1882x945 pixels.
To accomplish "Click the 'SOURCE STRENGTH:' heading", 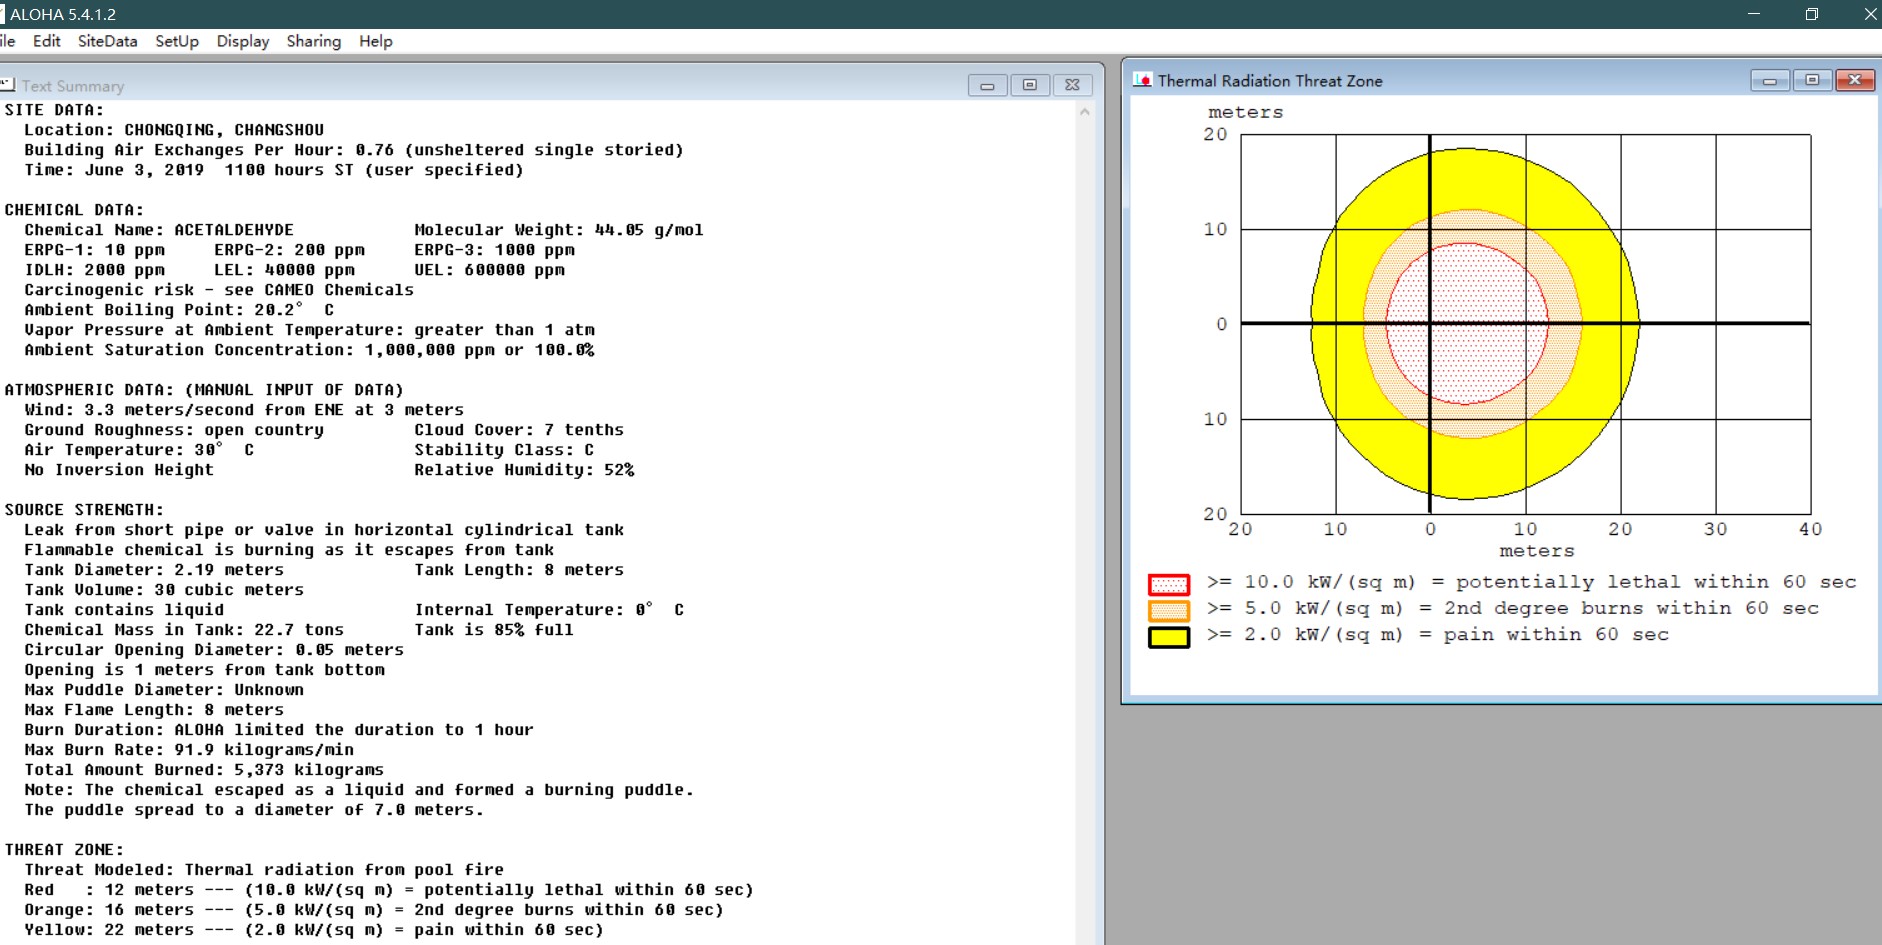I will pos(84,510).
